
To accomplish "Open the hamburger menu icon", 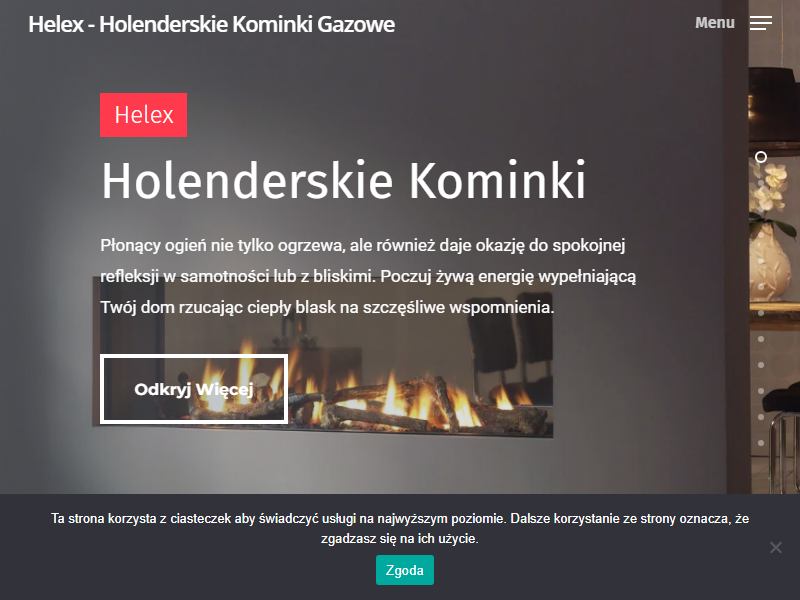I will click(761, 23).
